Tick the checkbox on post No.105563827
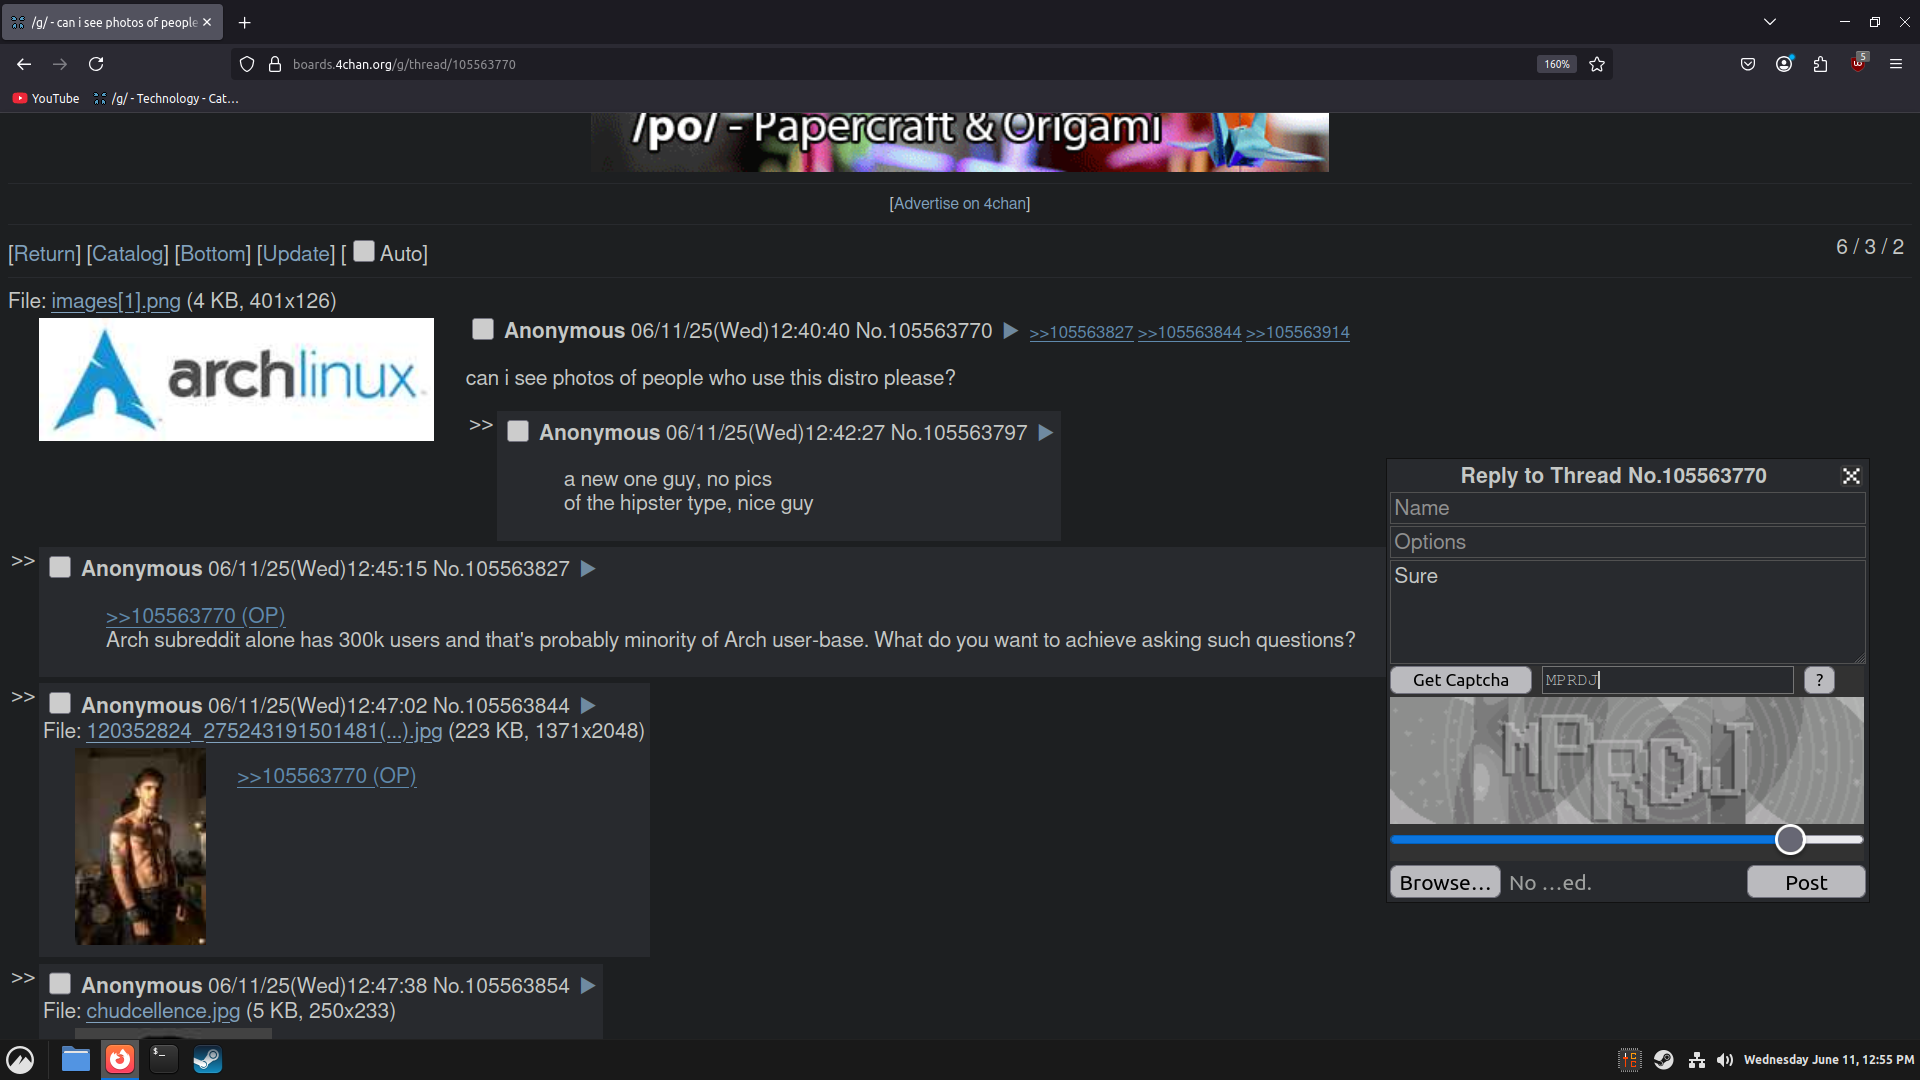Screen dimensions: 1920x1080 pyautogui.click(x=60, y=567)
